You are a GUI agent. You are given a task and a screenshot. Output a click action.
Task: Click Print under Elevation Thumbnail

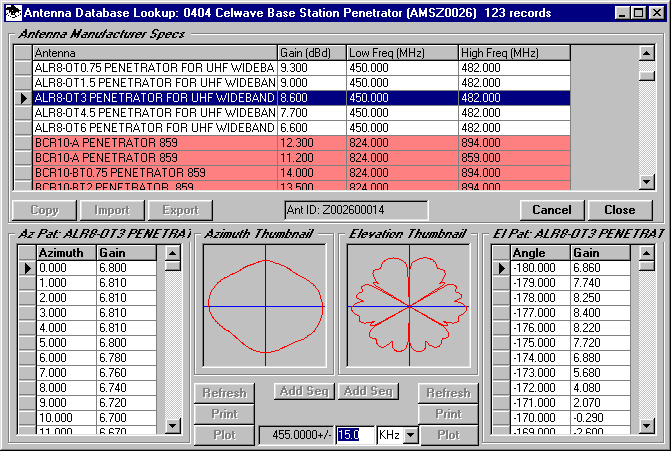click(x=448, y=414)
